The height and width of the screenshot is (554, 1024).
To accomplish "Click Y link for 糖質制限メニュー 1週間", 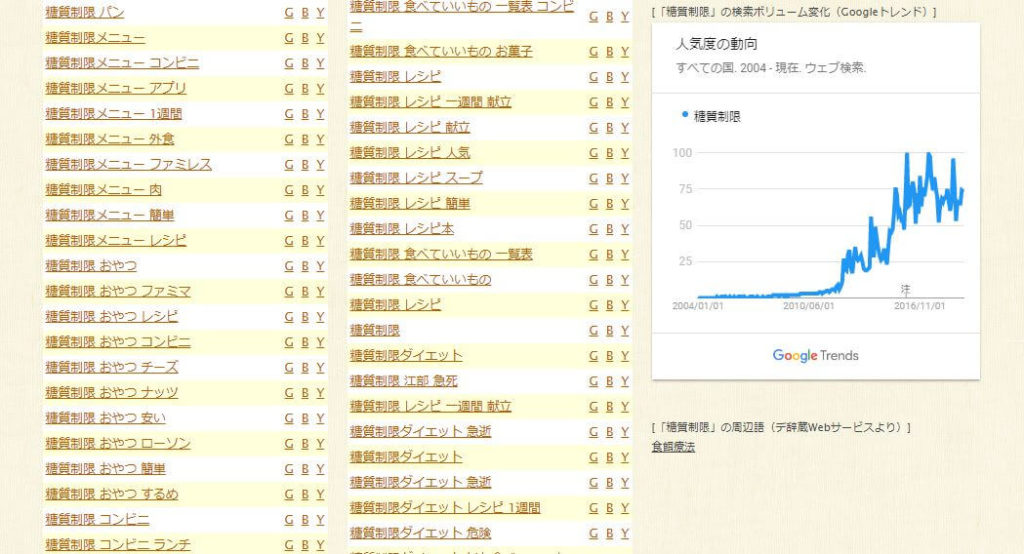I will coord(320,114).
